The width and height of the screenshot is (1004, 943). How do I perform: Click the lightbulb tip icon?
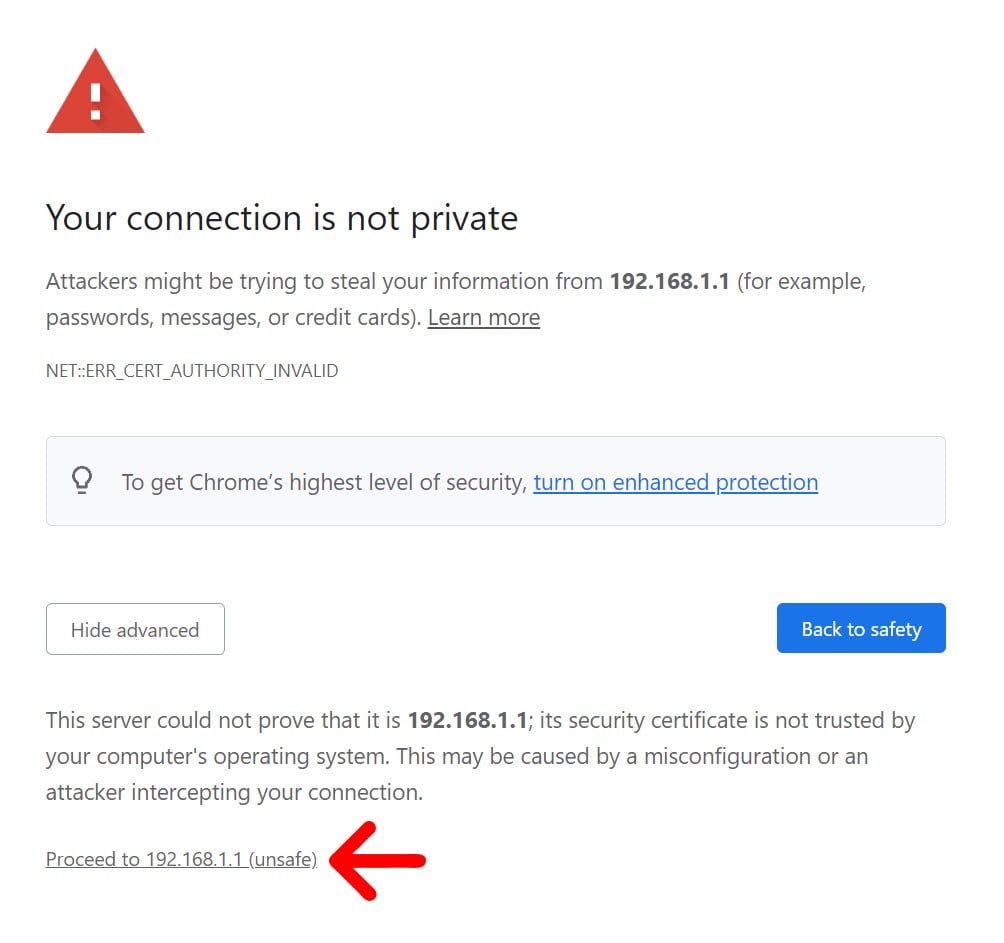[x=82, y=481]
